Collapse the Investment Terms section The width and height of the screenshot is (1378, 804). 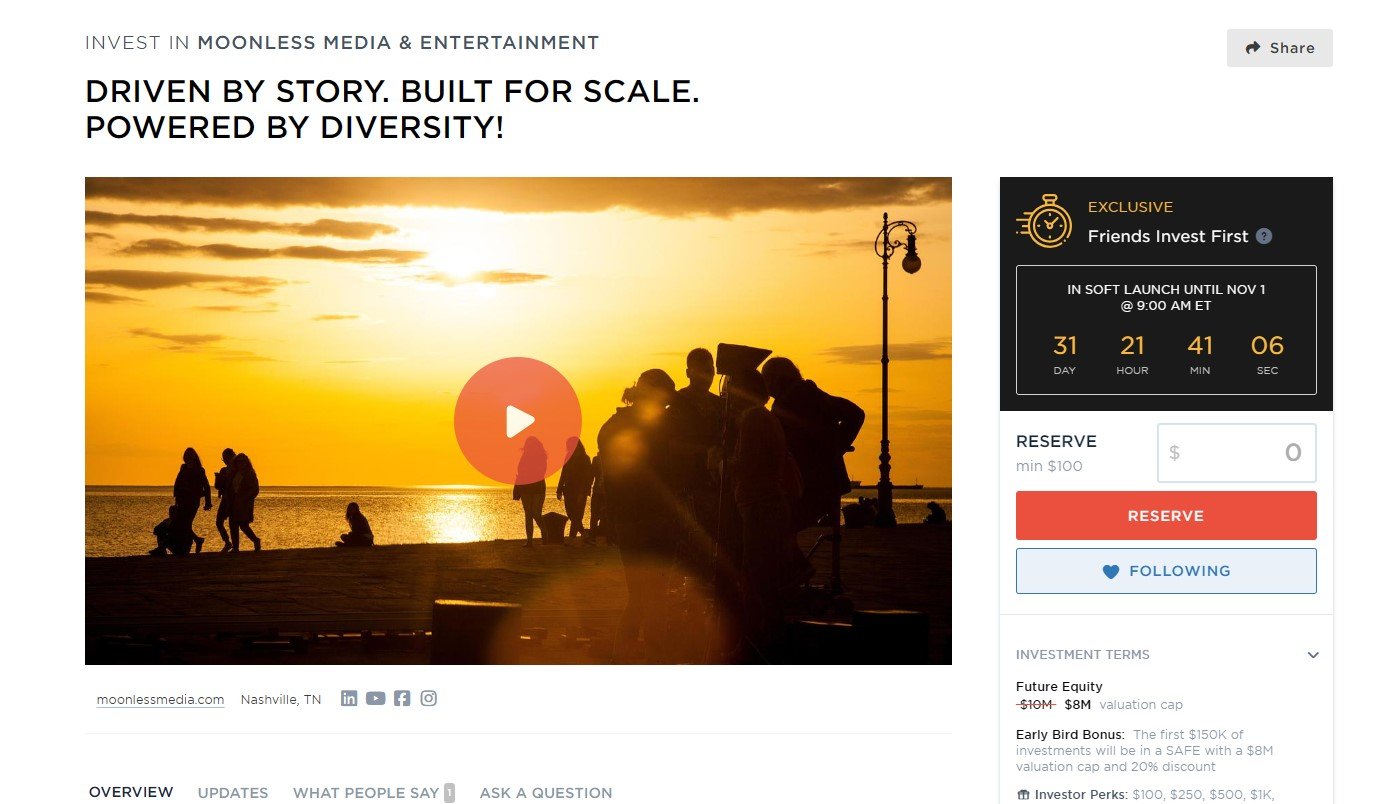(1313, 655)
